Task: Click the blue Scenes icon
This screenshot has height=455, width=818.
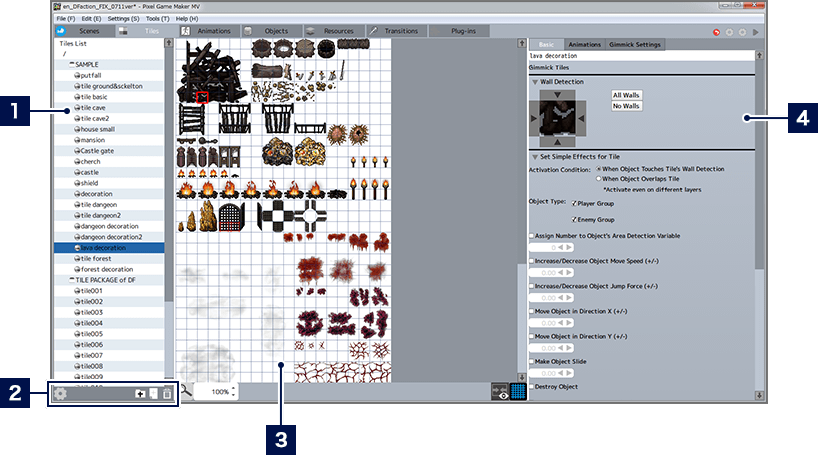Action: tap(61, 31)
